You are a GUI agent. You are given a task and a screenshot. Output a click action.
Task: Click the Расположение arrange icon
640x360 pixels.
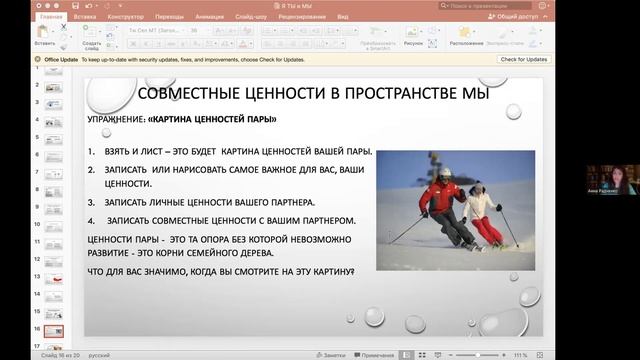(x=464, y=32)
